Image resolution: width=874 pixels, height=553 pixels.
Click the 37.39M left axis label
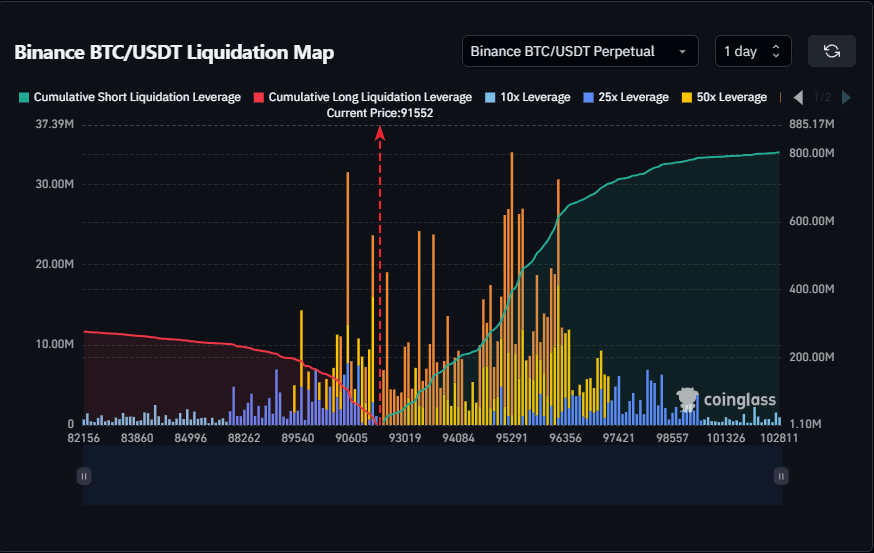(55, 124)
